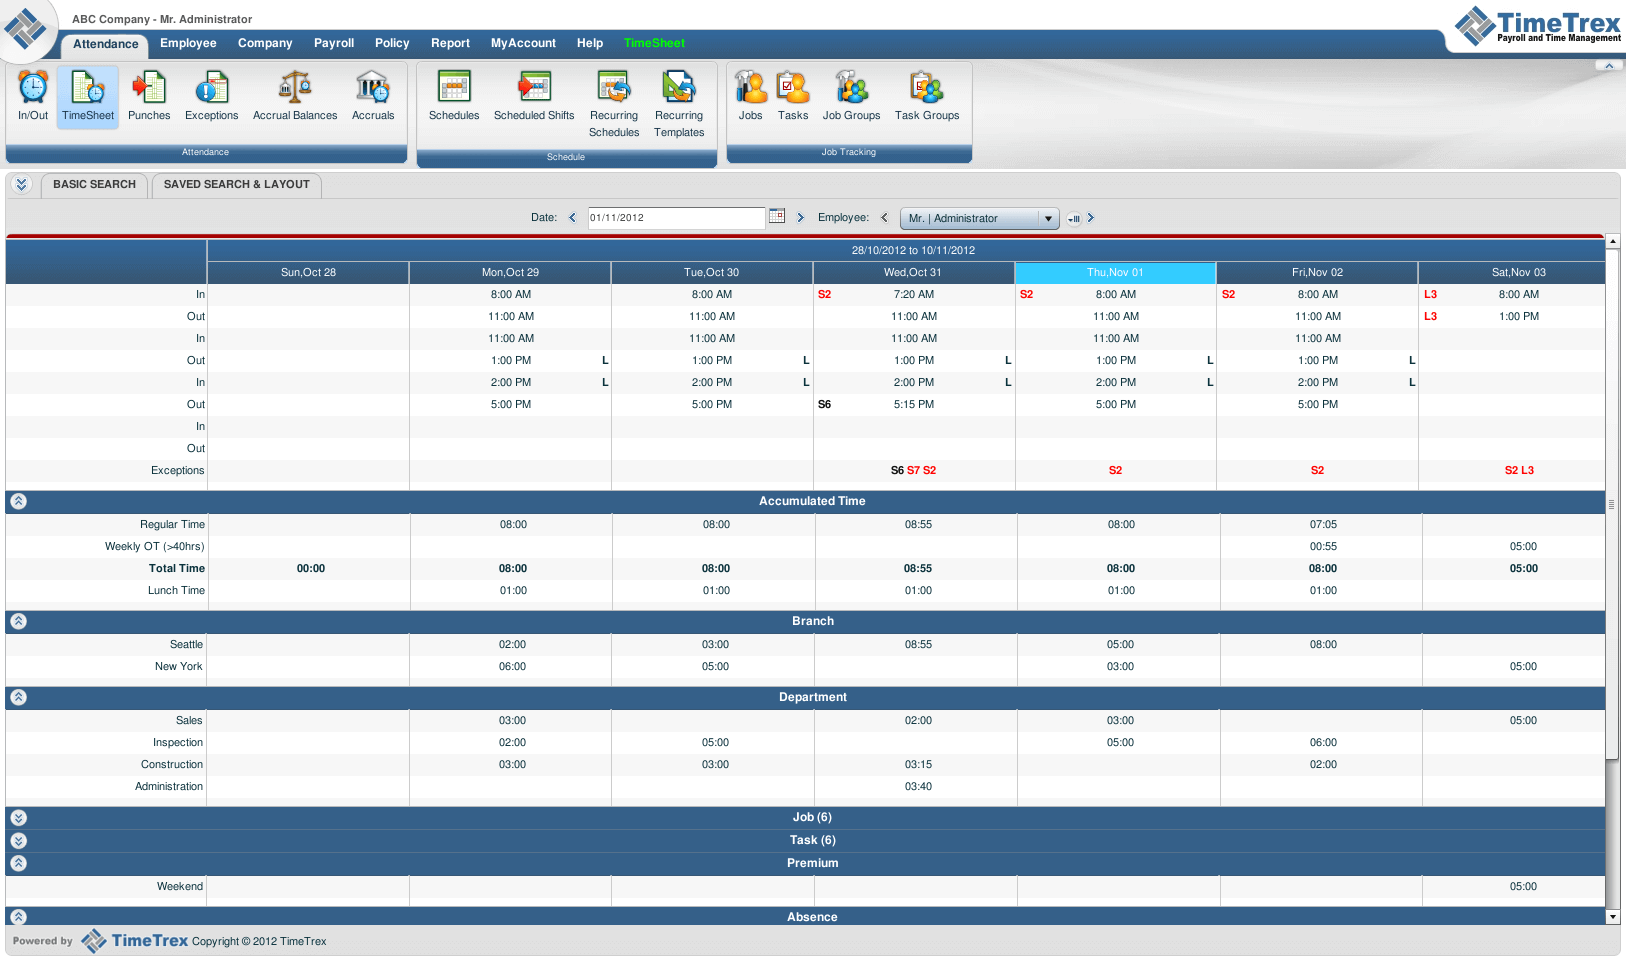1626x966 pixels.
Task: Switch to Saved Search & Layout tab
Action: tap(236, 185)
